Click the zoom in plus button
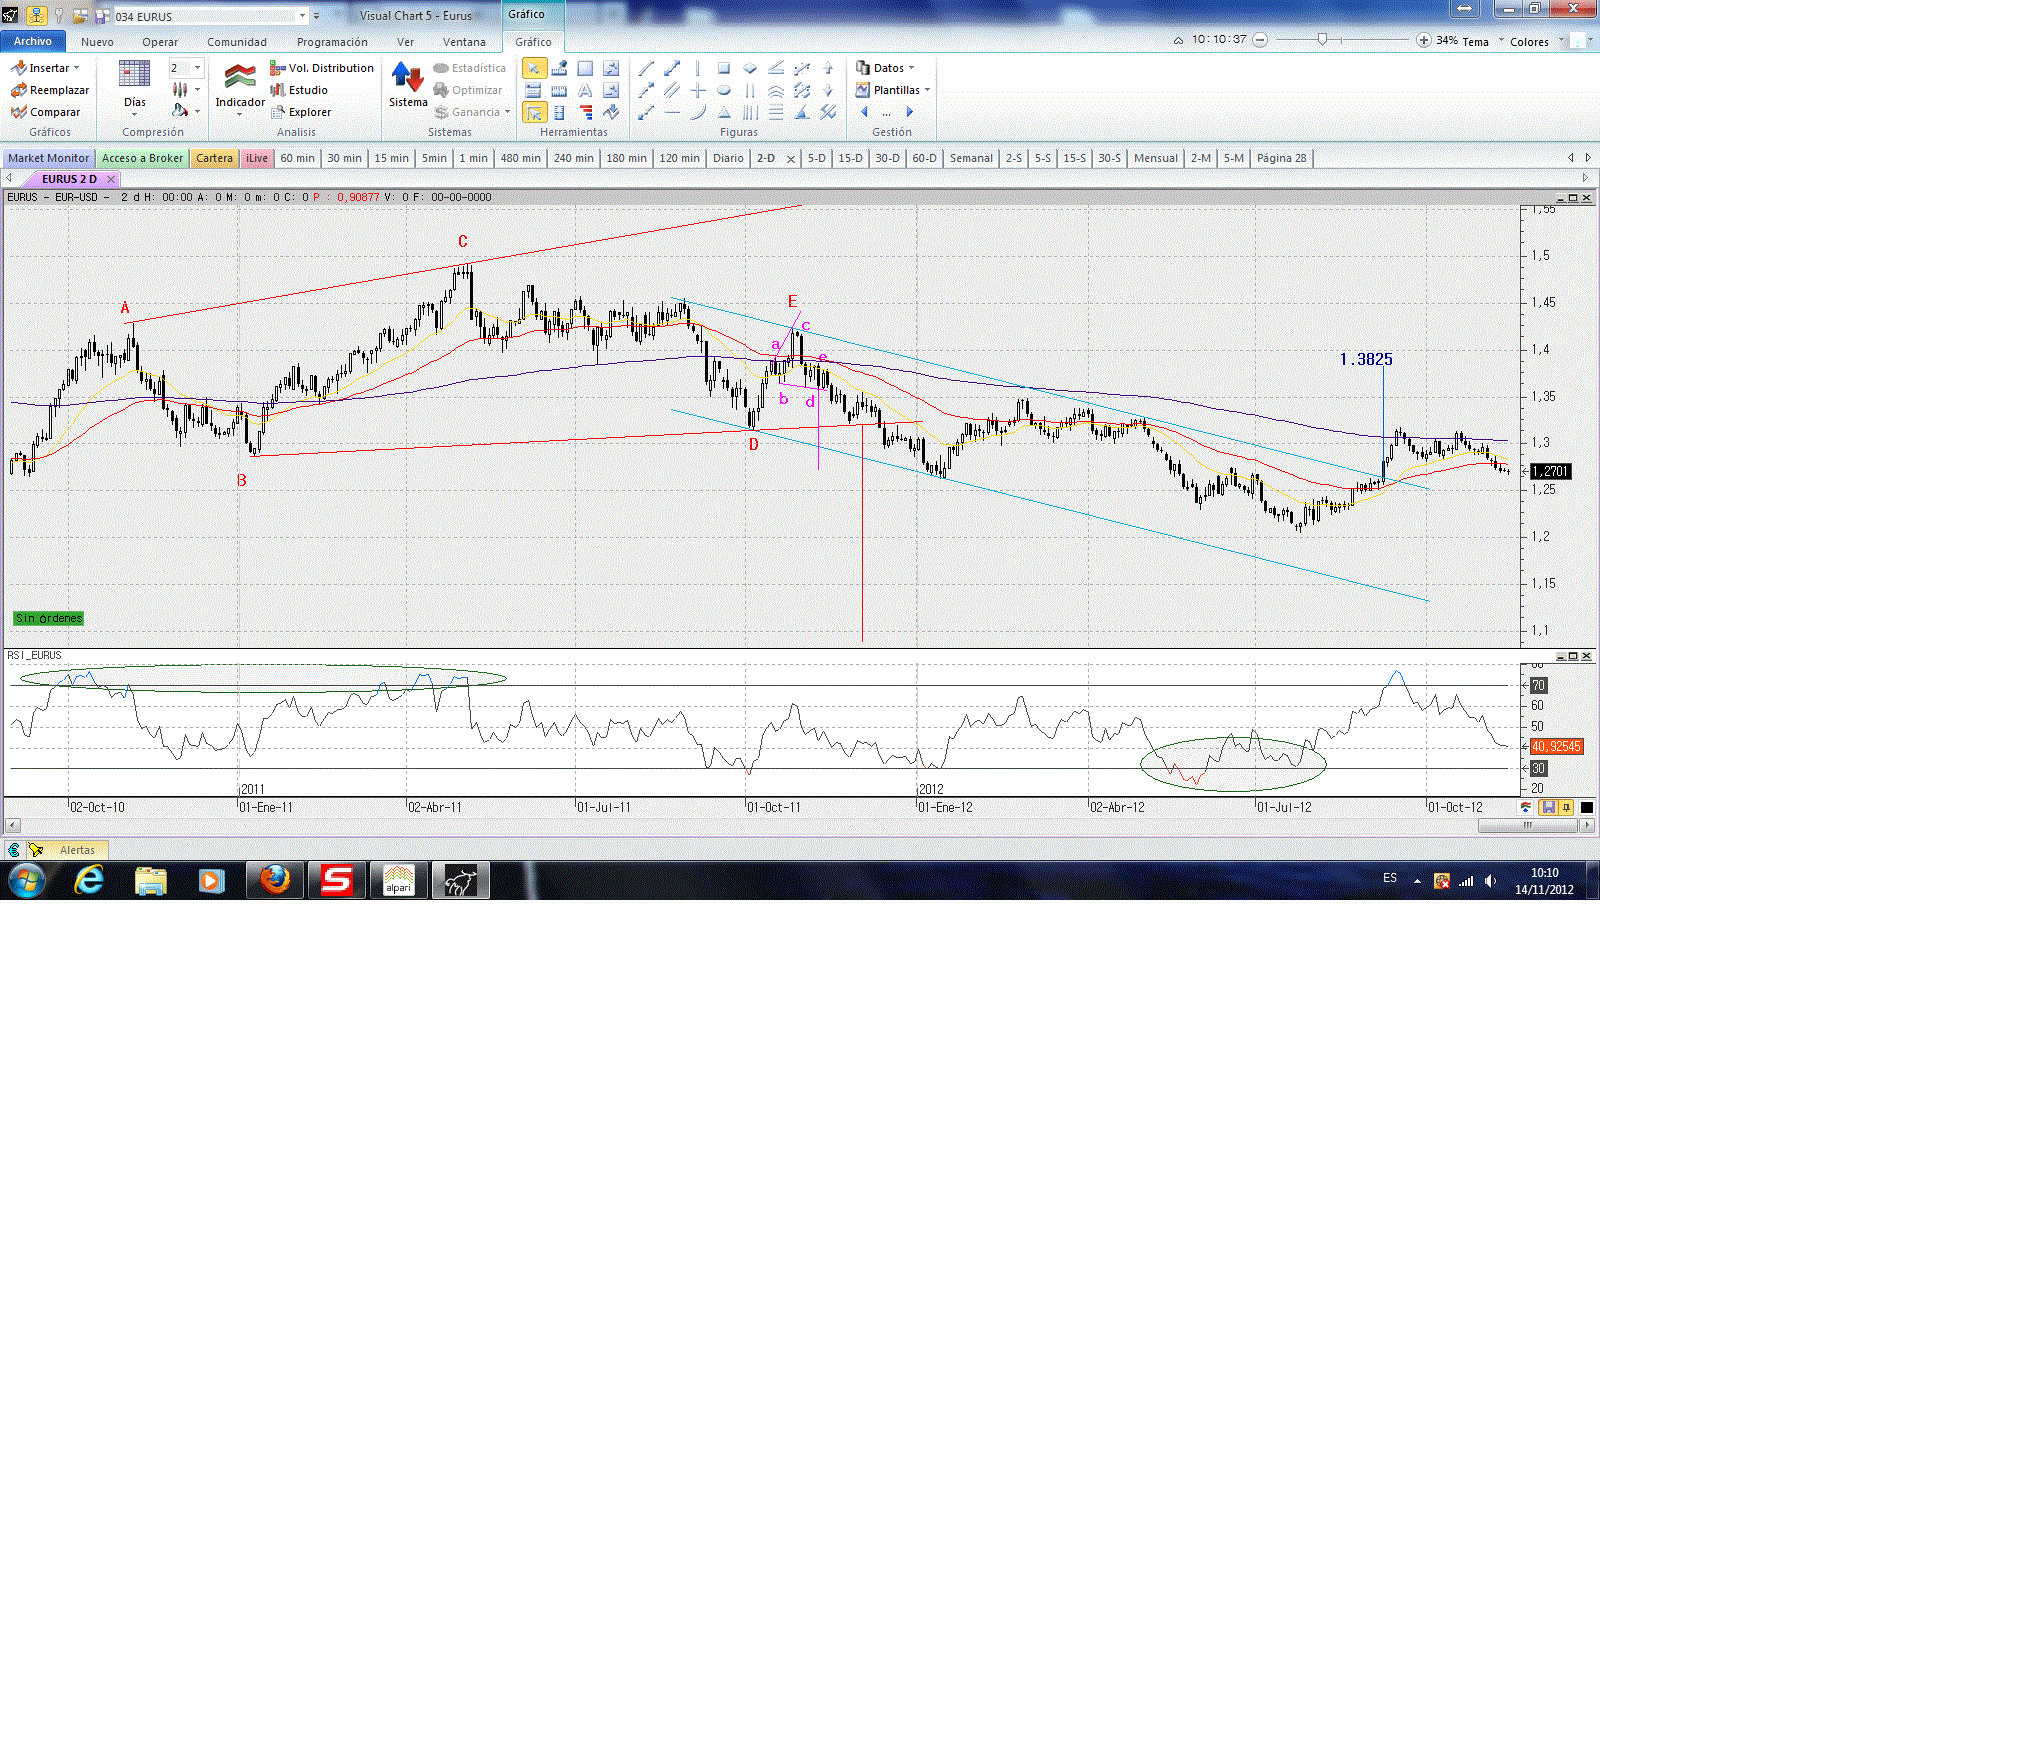 (1423, 40)
